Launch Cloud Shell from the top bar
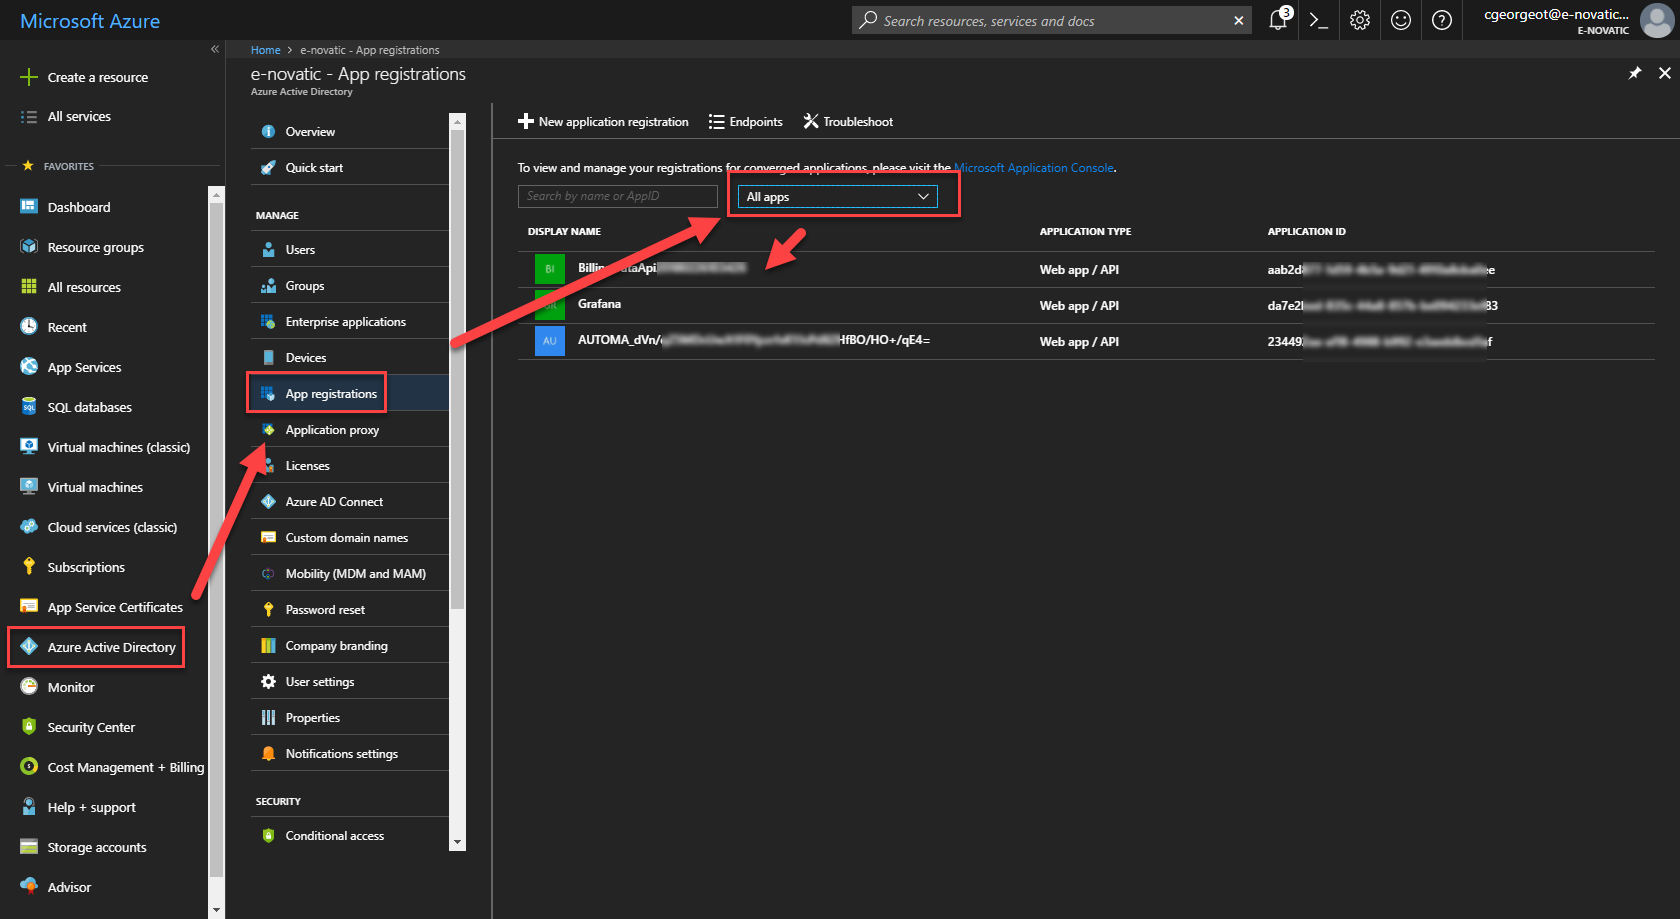Screen dimensions: 1680x919 tap(1319, 20)
